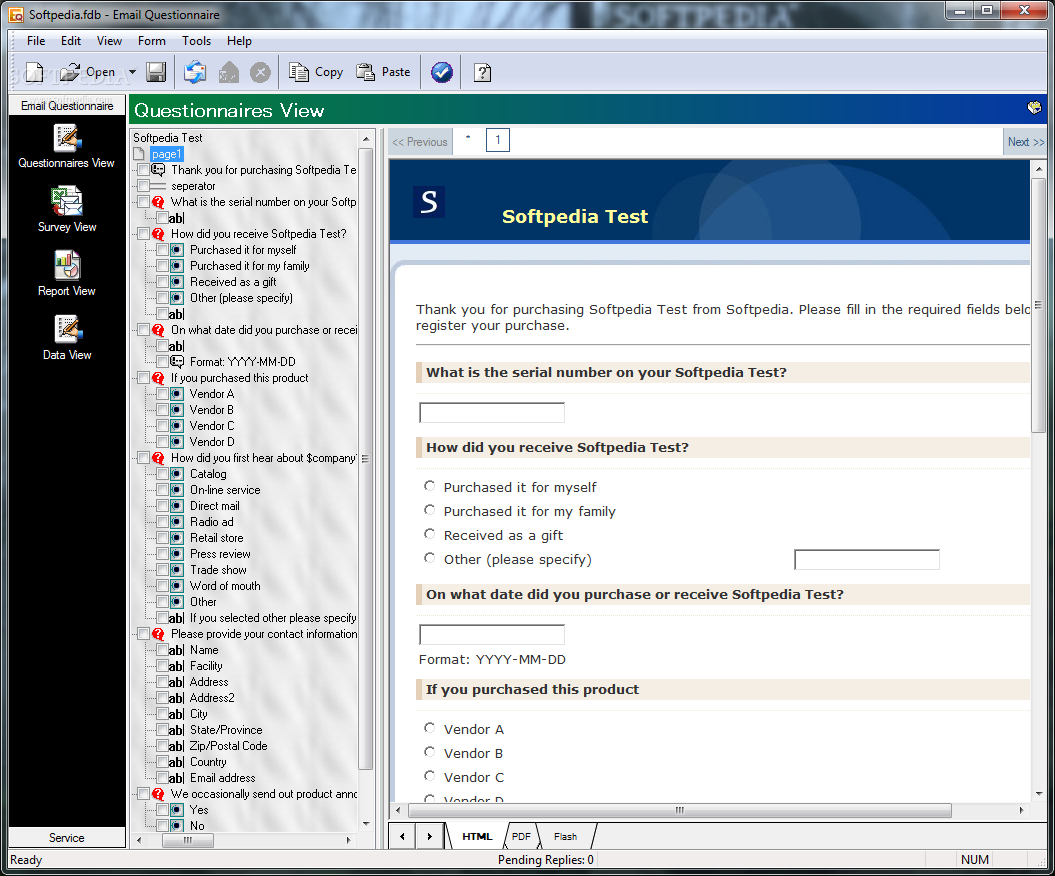Select 'Zip/Postal Code' in the tree

click(228, 746)
